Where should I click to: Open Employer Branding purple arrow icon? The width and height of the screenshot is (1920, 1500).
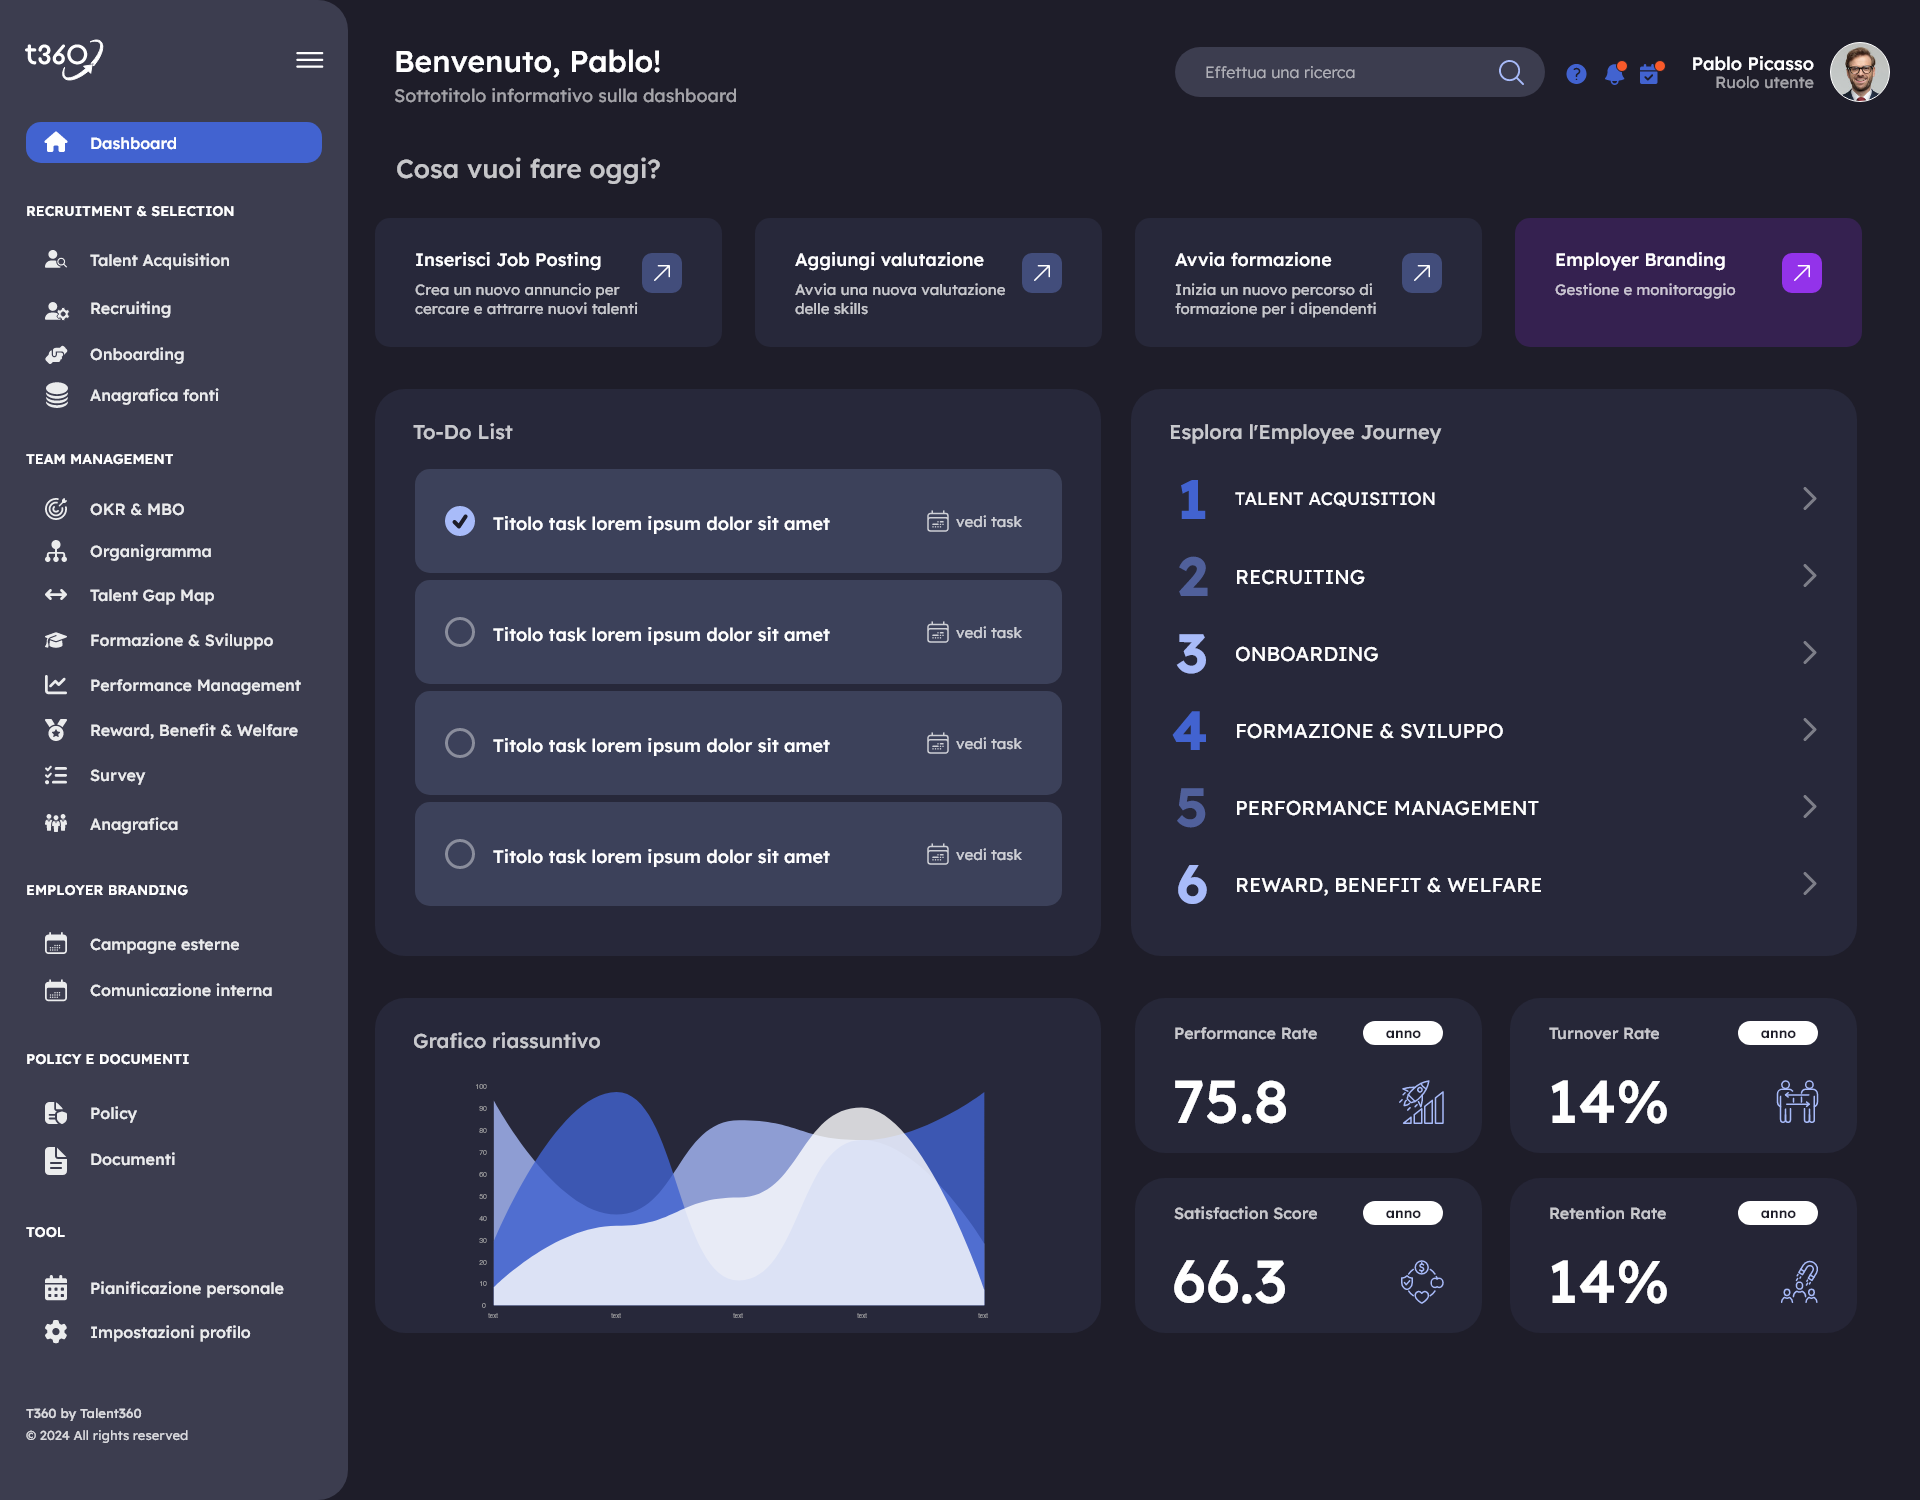(x=1801, y=273)
